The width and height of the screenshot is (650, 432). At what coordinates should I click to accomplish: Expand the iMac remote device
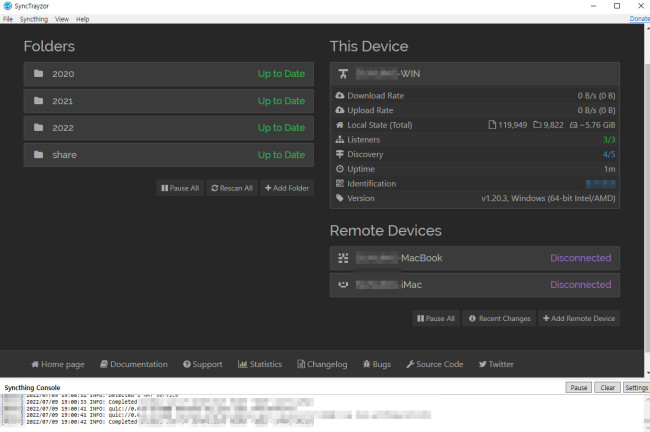475,285
